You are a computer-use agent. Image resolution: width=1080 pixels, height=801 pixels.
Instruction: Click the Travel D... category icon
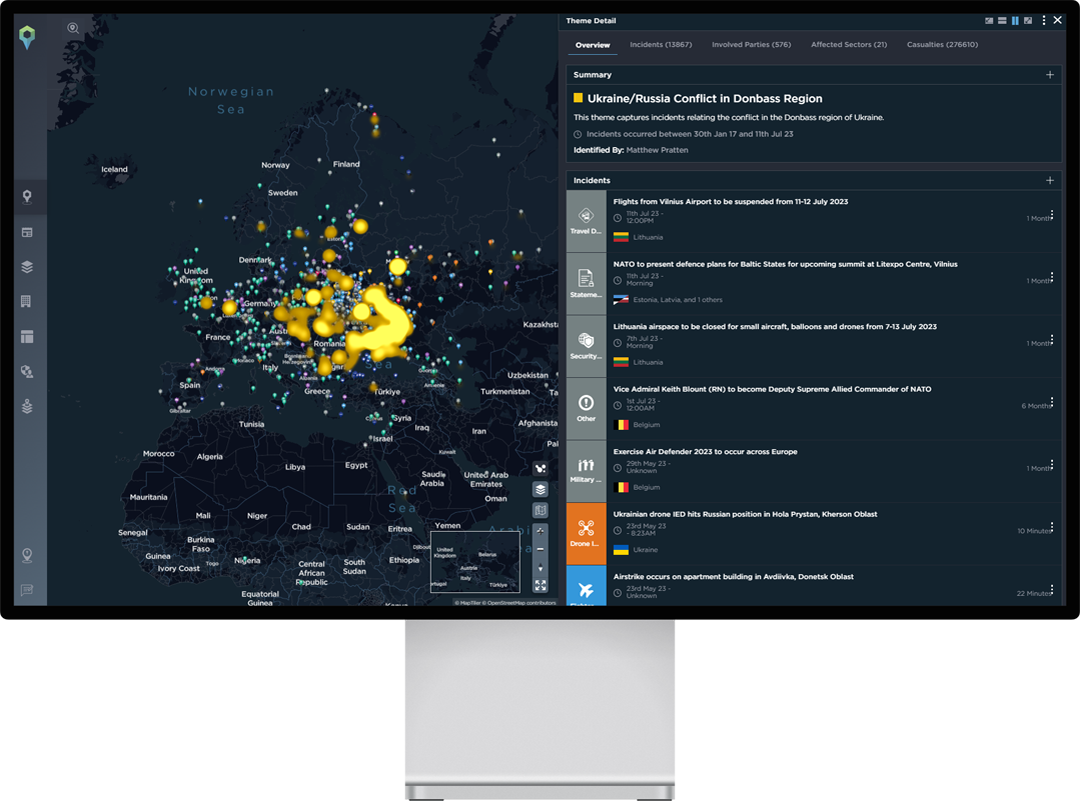(586, 220)
